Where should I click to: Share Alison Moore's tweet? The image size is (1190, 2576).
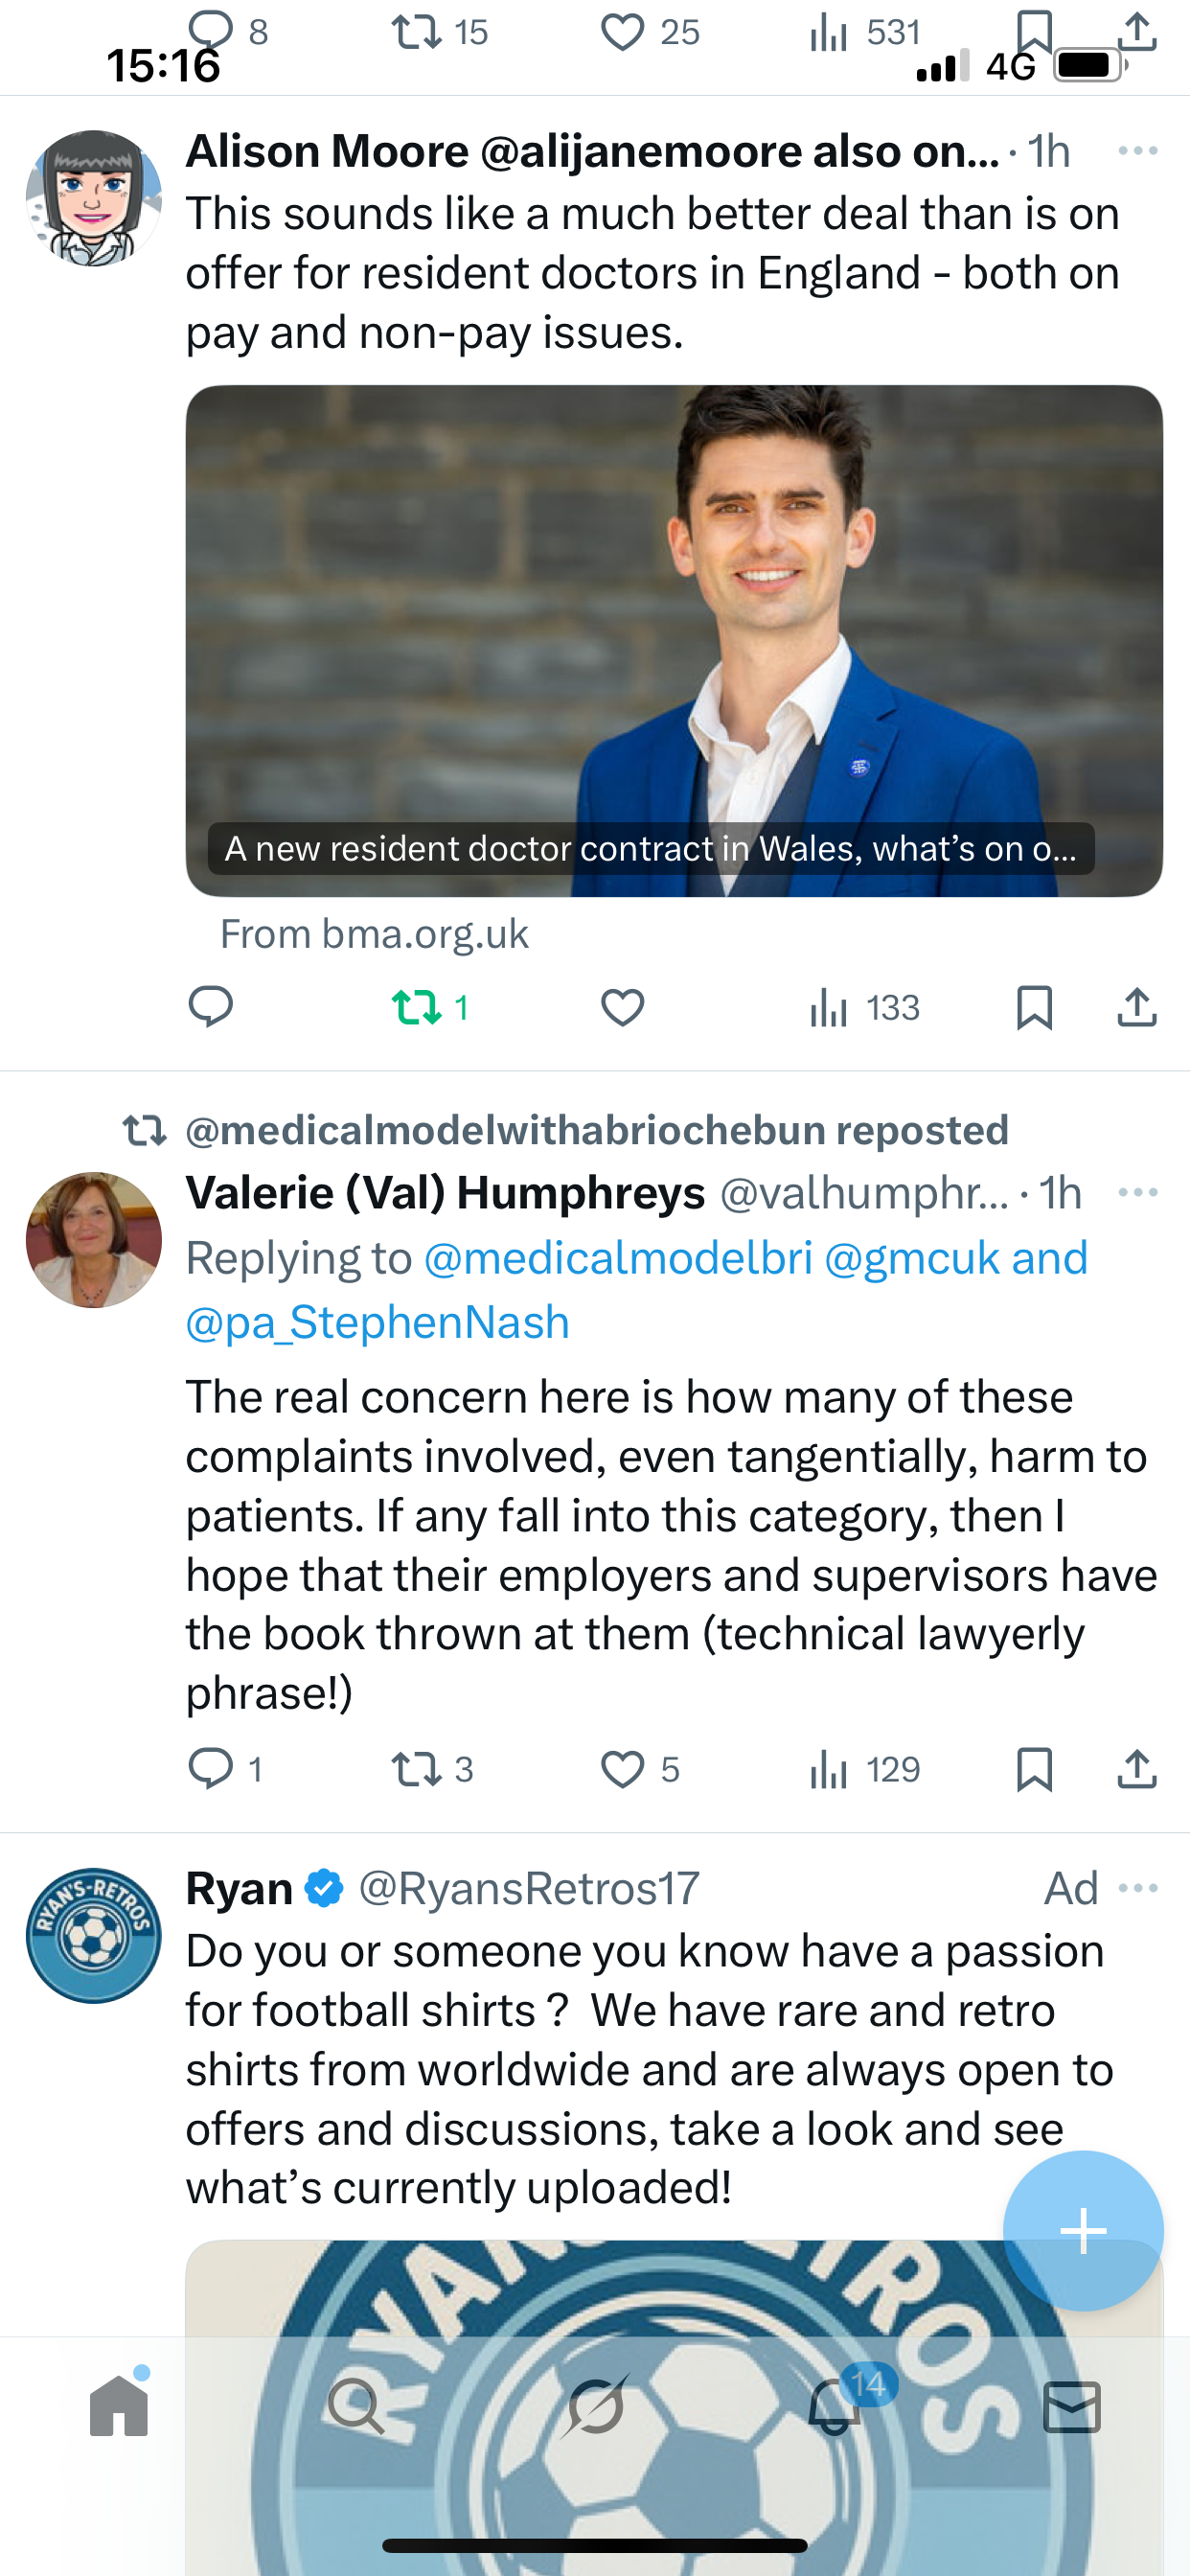pyautogui.click(x=1137, y=1006)
